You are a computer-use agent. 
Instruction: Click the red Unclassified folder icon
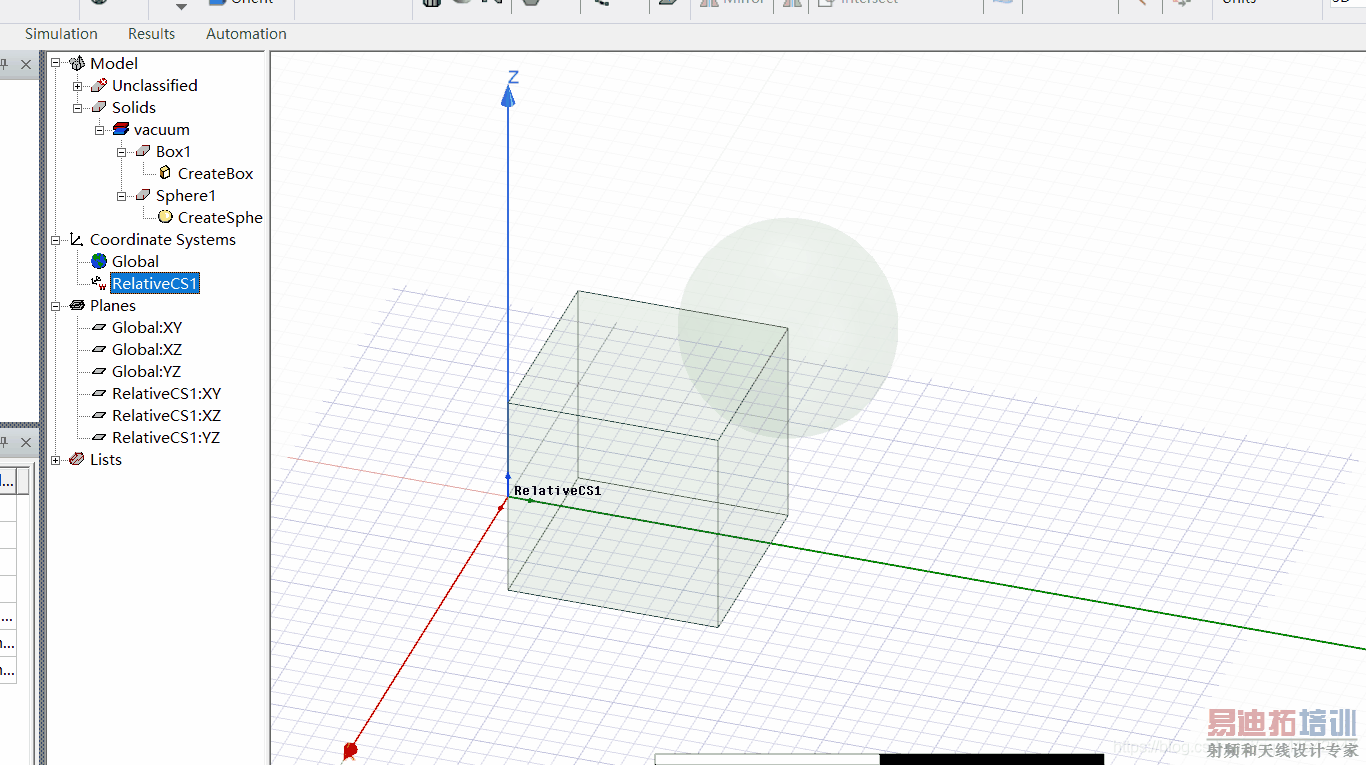pos(99,86)
